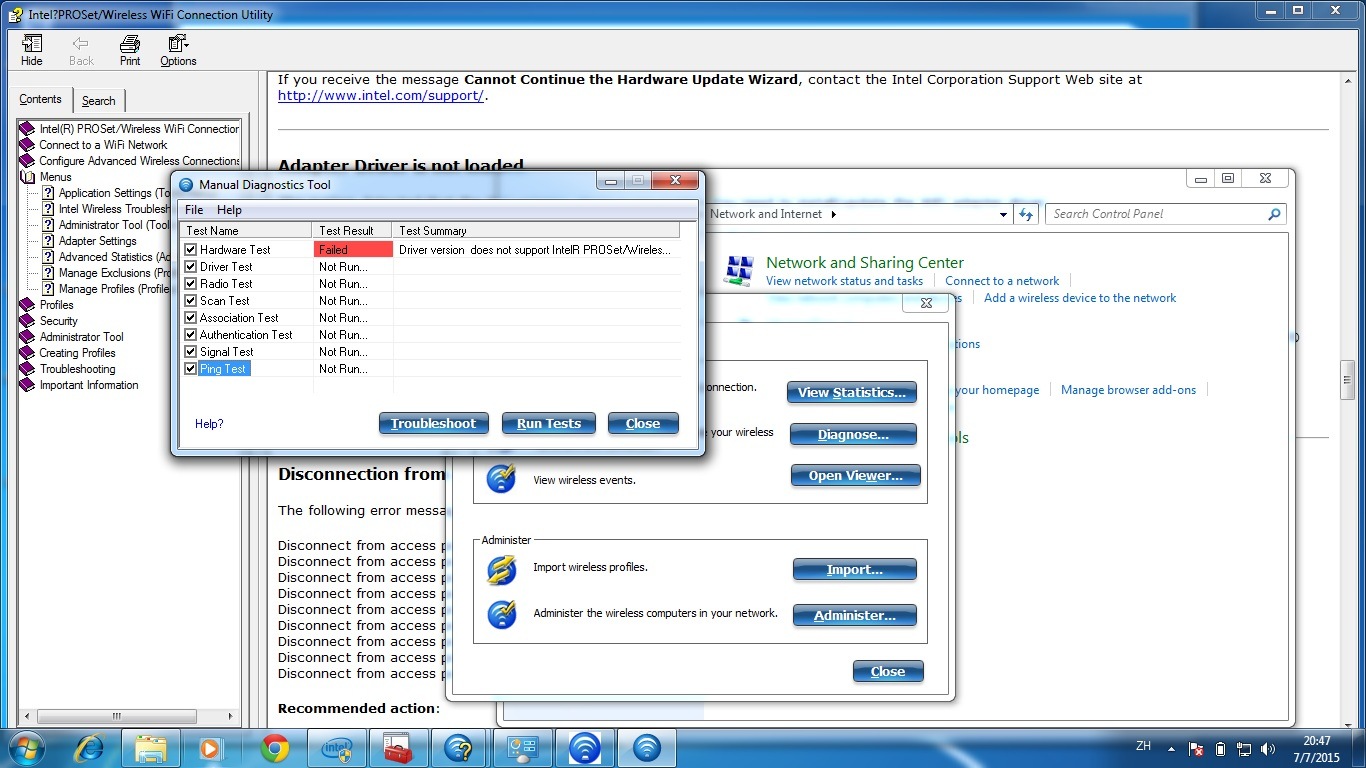Click the volume speaker tray icon
Screen dimensions: 1366x768
[1268, 748]
